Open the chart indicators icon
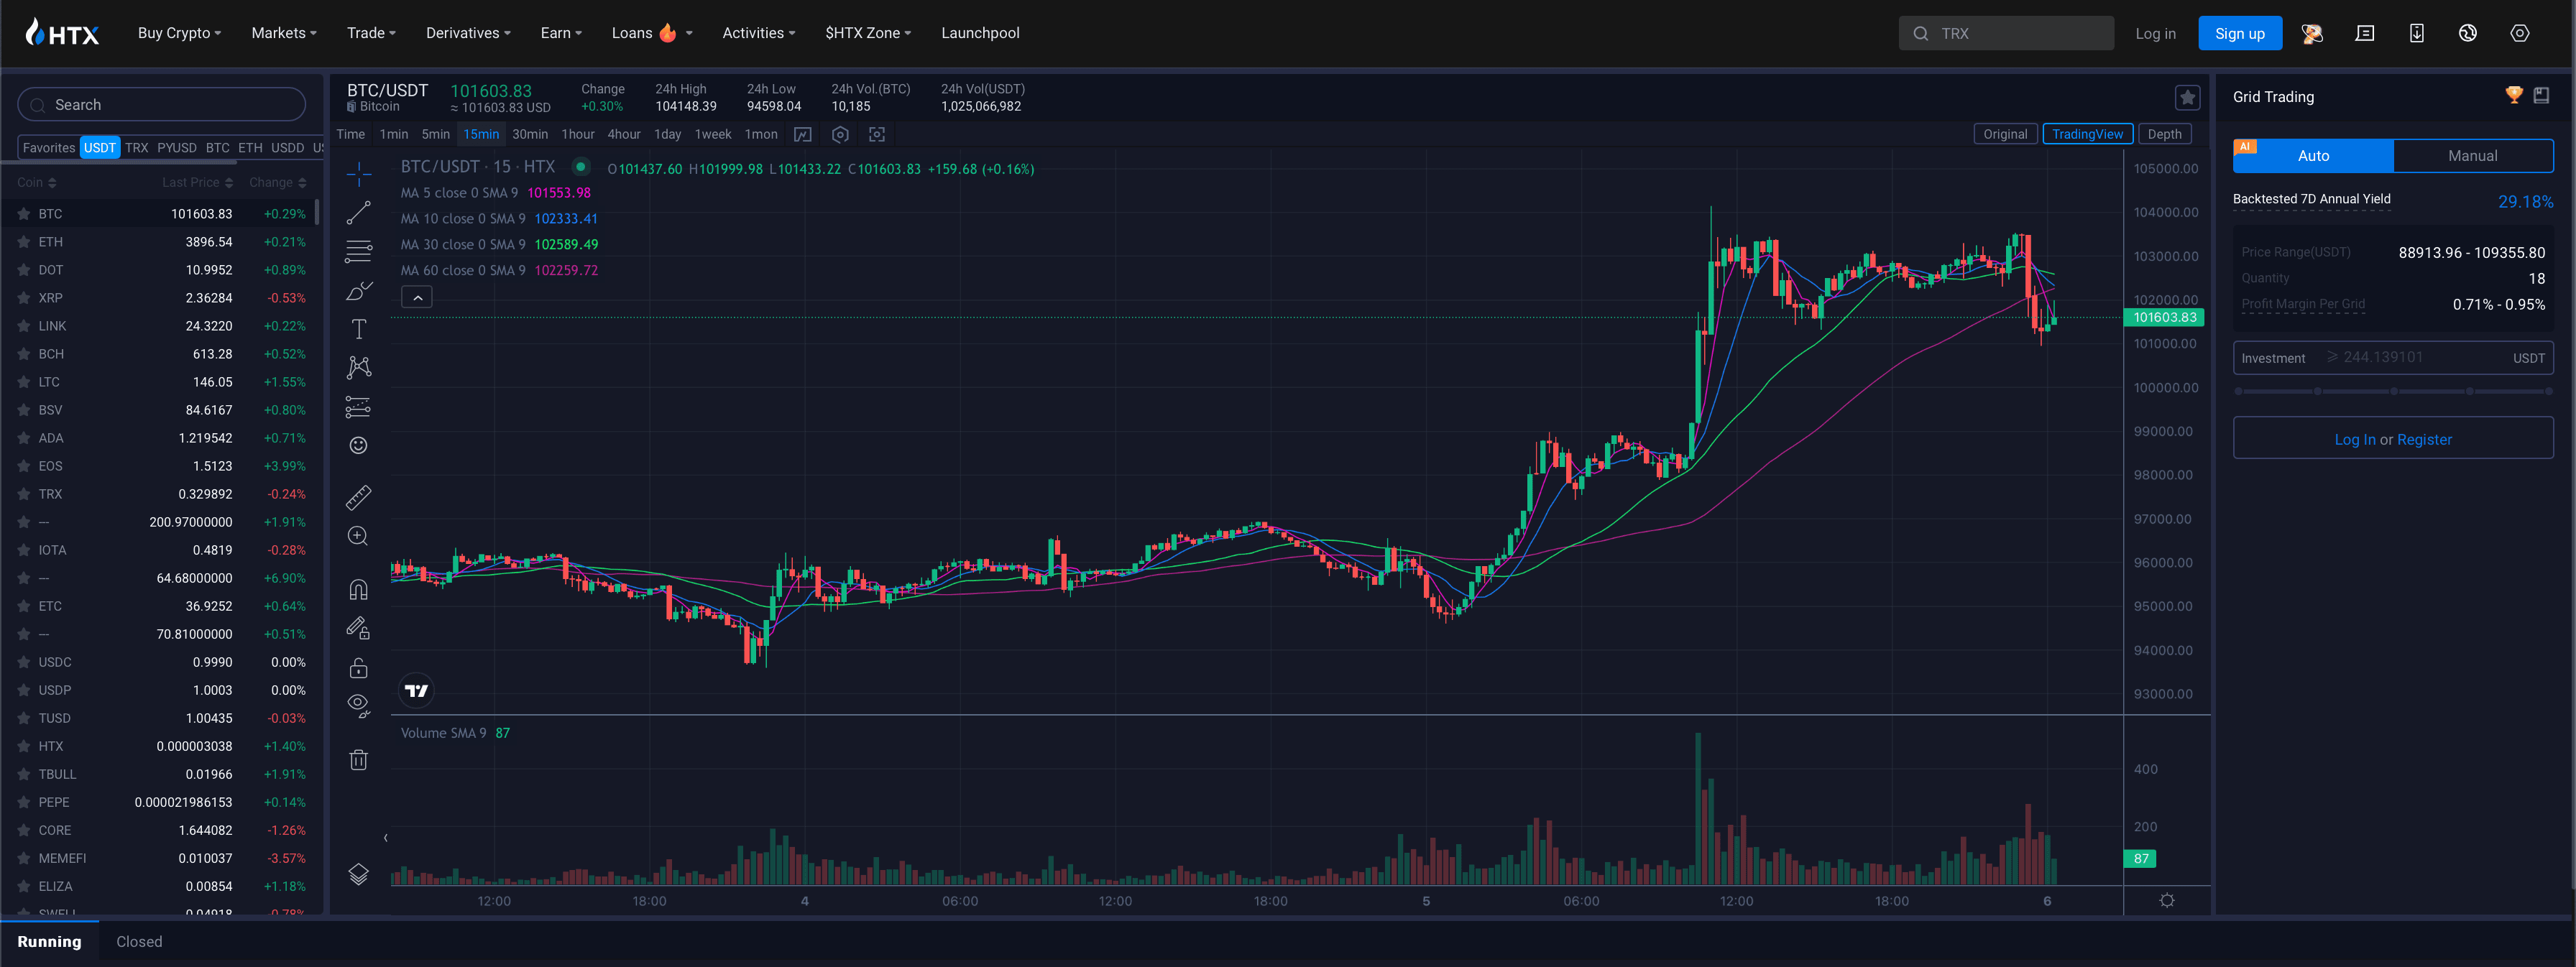The height and width of the screenshot is (967, 2576). [x=802, y=134]
